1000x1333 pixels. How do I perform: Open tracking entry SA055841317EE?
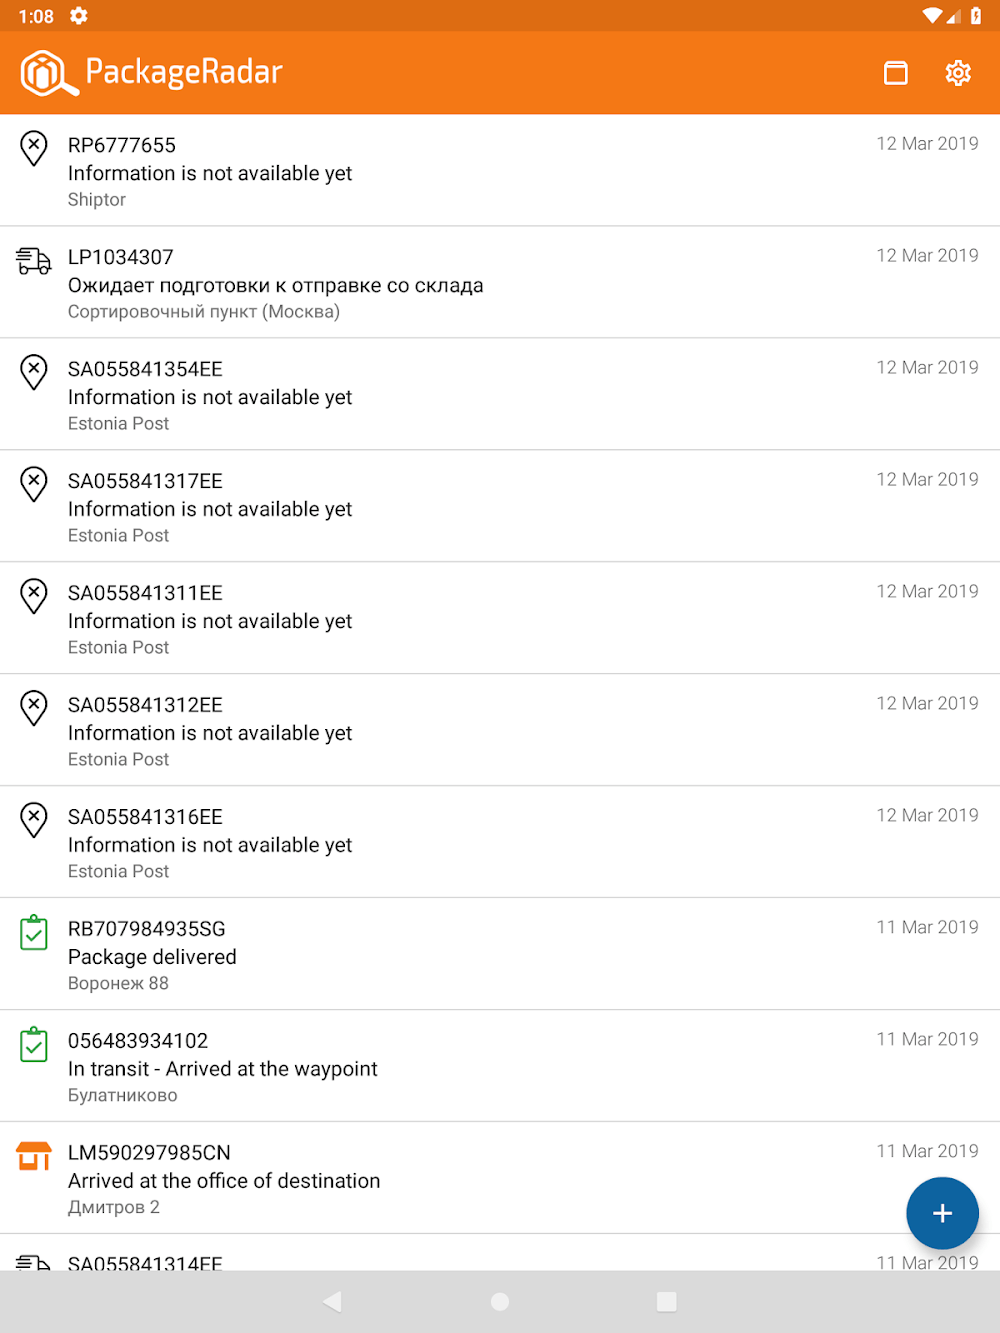coord(500,507)
